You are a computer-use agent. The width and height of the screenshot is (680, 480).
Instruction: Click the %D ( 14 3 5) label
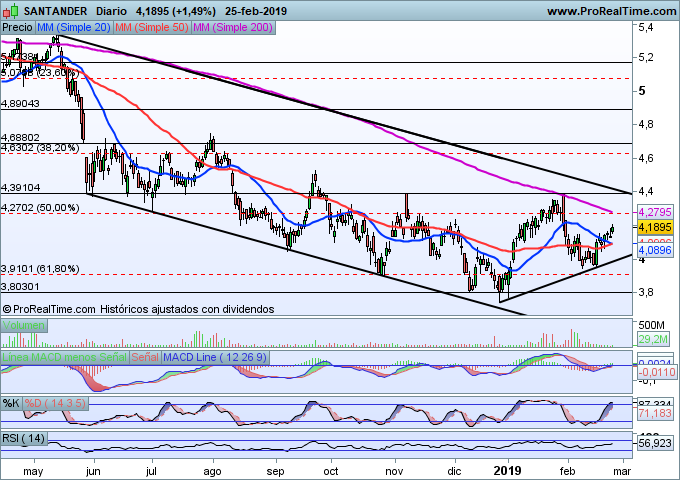(55, 404)
